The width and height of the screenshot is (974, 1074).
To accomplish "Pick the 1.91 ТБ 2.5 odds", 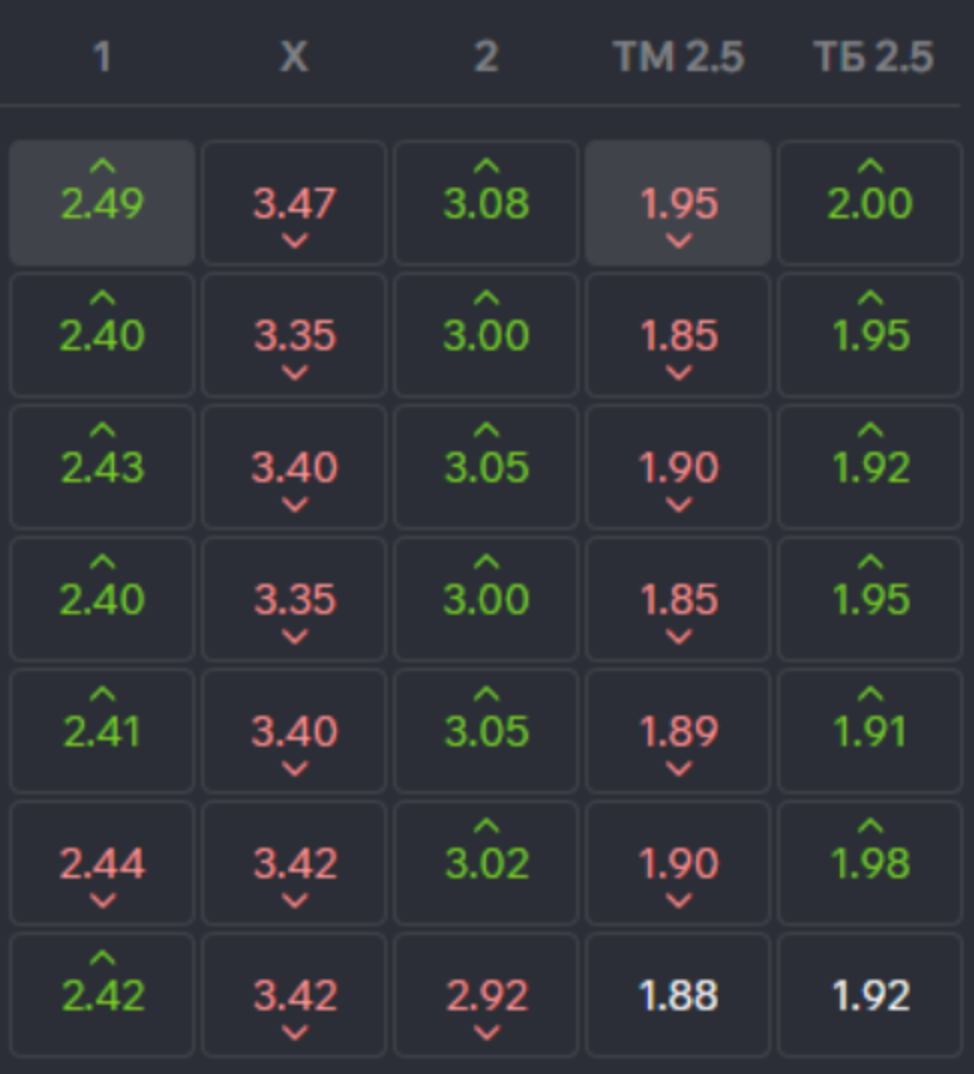I will (870, 731).
